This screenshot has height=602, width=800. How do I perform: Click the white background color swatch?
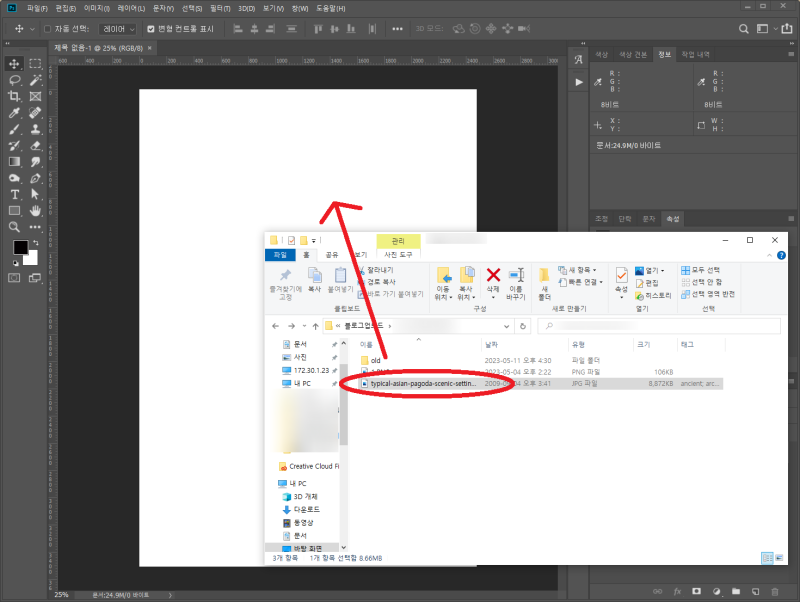tap(33, 259)
